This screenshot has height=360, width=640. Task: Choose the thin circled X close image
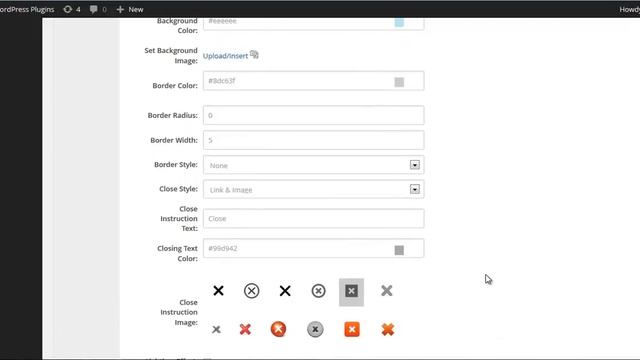coord(251,291)
